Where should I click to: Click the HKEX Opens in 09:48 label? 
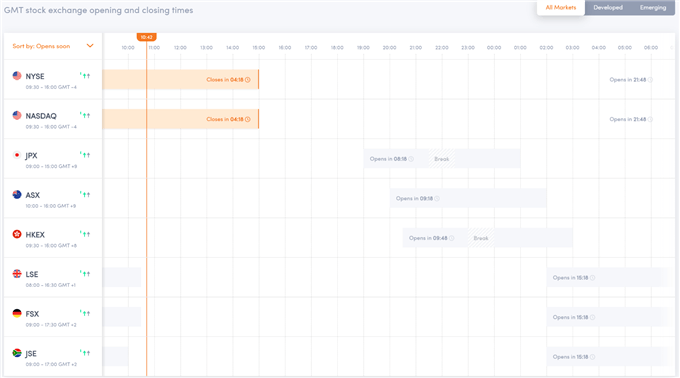(428, 238)
